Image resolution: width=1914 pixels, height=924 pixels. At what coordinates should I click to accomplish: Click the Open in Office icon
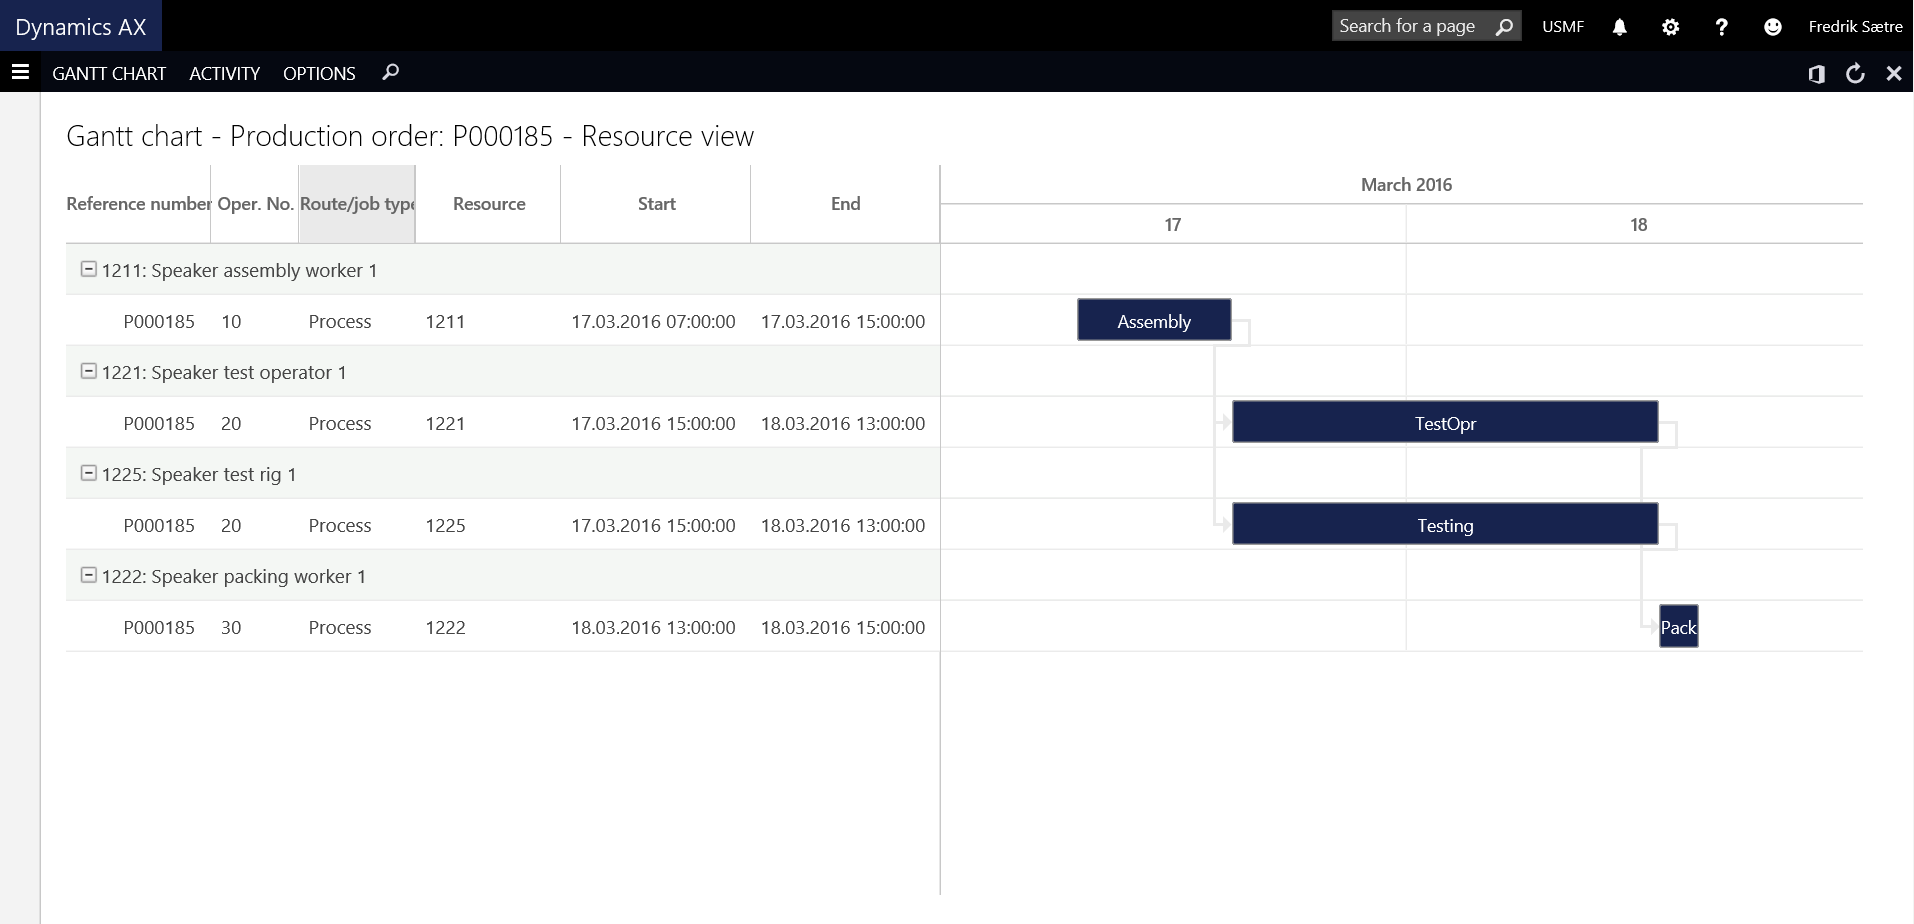(x=1816, y=74)
